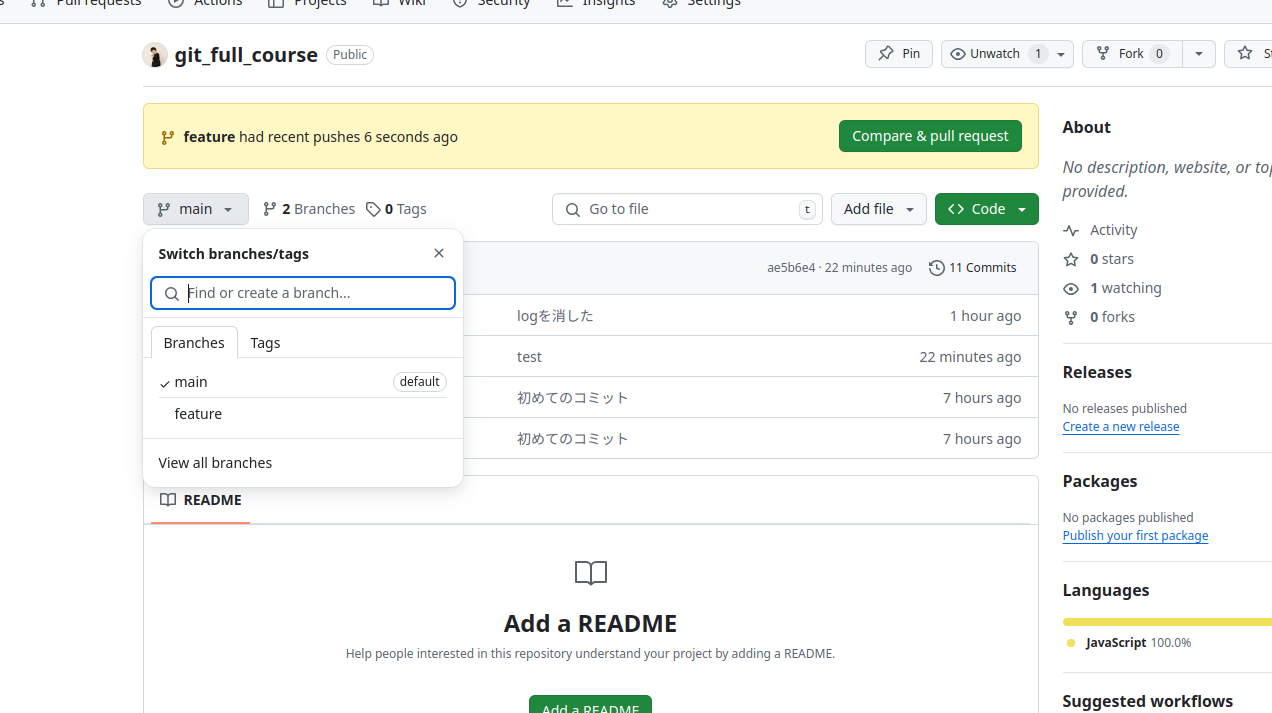
Task: Open commit hash ae5b6e4
Action: (791, 268)
